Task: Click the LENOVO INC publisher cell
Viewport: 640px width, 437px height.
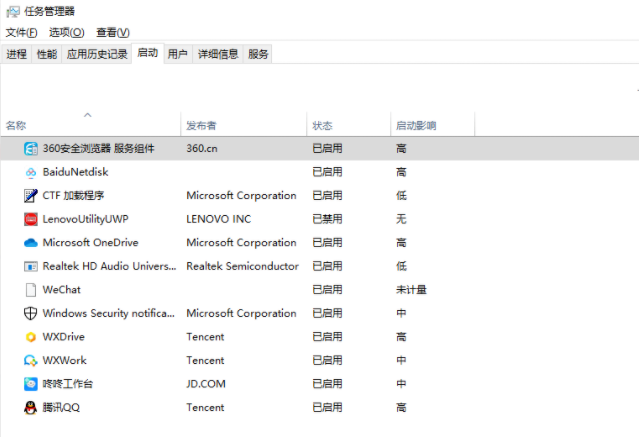Action: [218, 219]
